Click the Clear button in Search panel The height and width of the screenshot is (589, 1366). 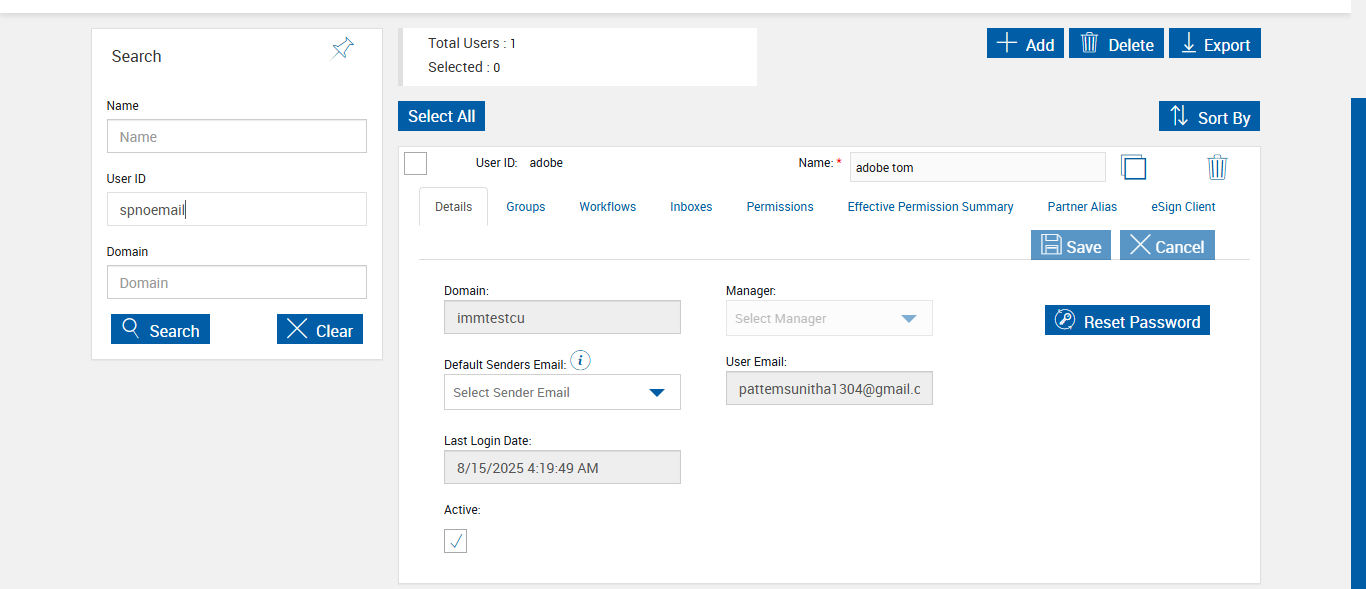pos(320,330)
